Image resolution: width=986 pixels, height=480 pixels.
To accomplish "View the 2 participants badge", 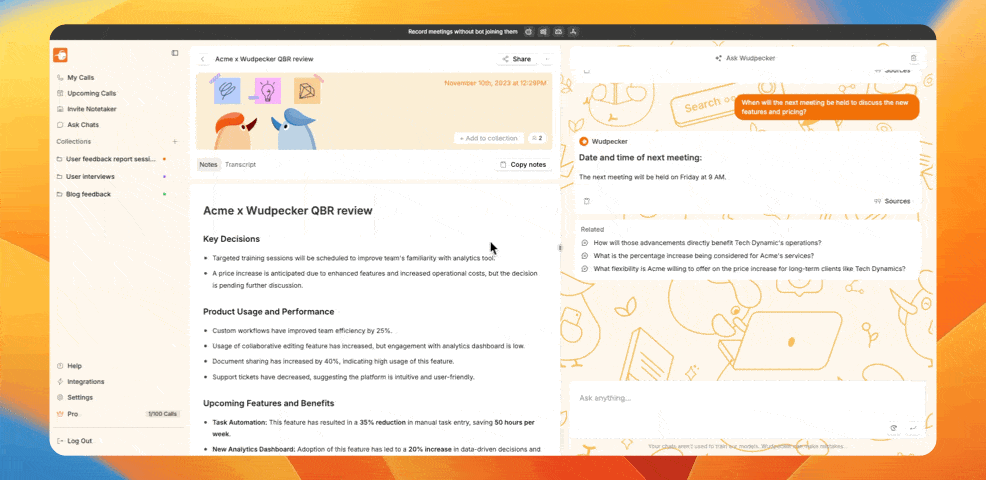I will coord(536,138).
